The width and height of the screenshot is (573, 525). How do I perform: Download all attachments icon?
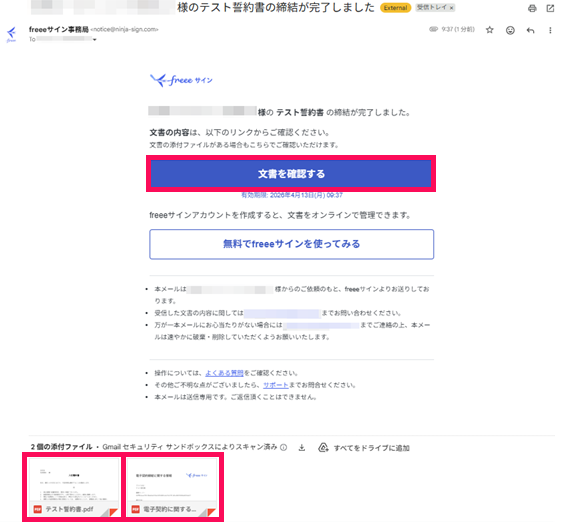tap(302, 448)
